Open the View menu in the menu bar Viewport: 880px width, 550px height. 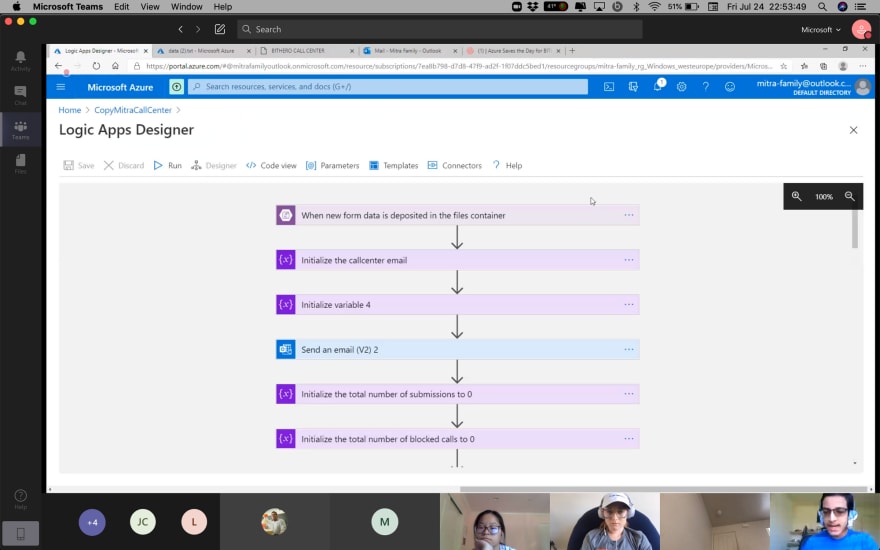pos(150,7)
